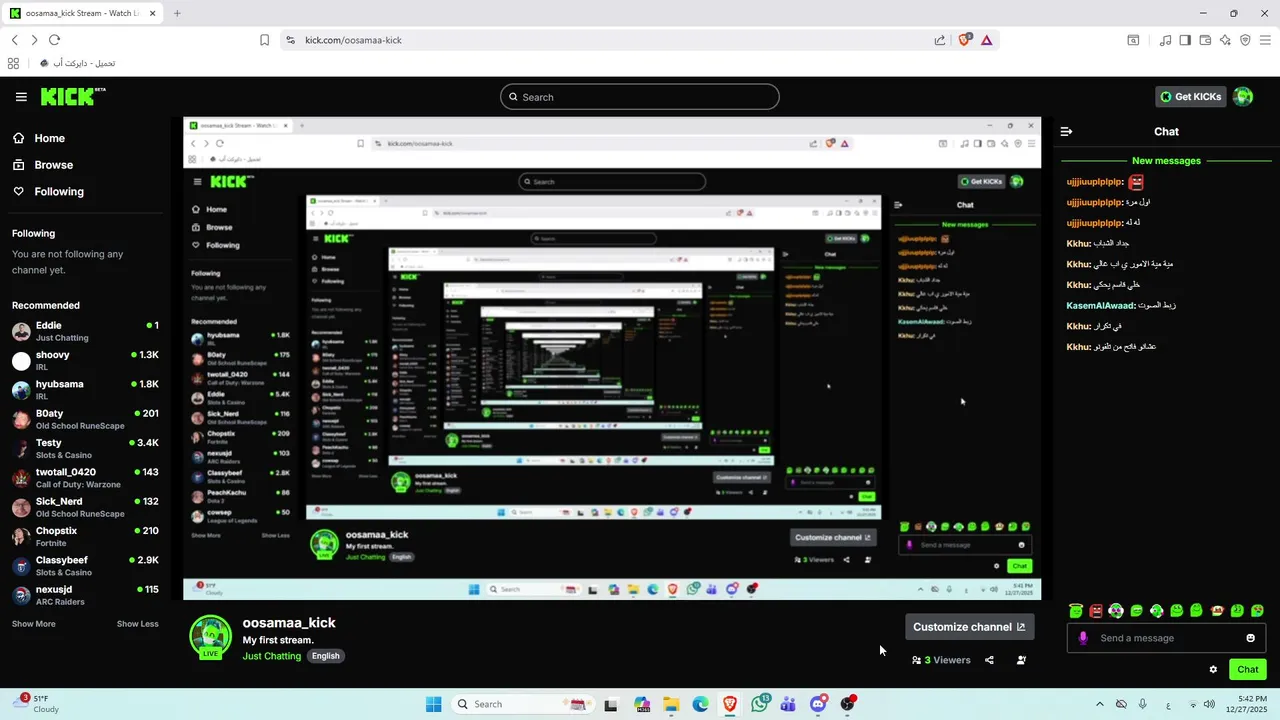1280x720 pixels.
Task: Click the oosamaa_kick live avatar
Action: [x=210, y=637]
